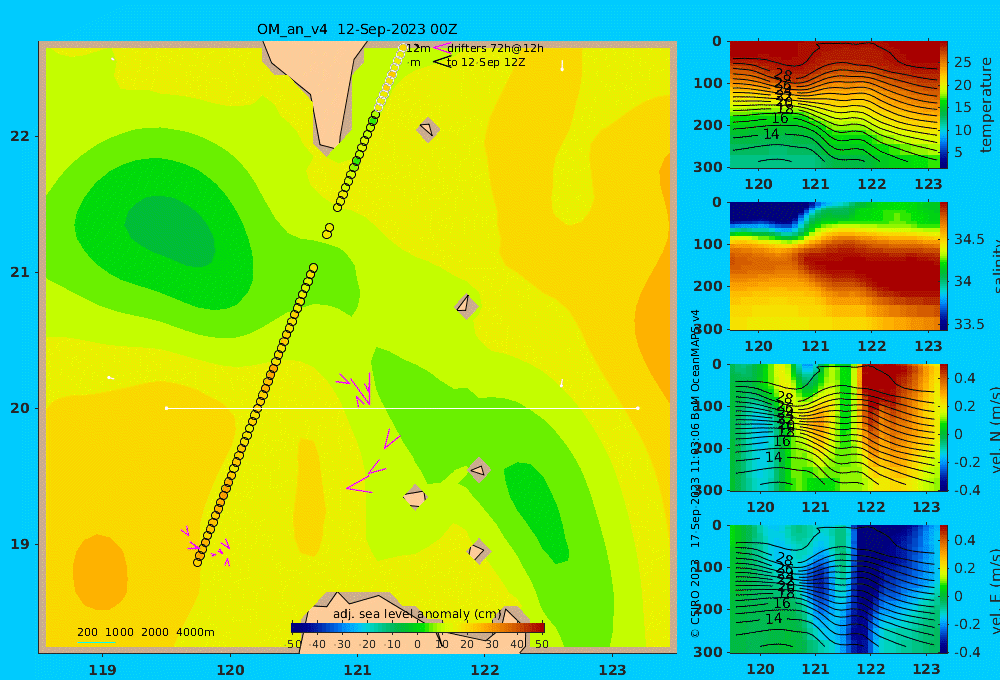1000x680 pixels.
Task: Click the magenta drifter arrow legend symbol
Action: pos(441,48)
